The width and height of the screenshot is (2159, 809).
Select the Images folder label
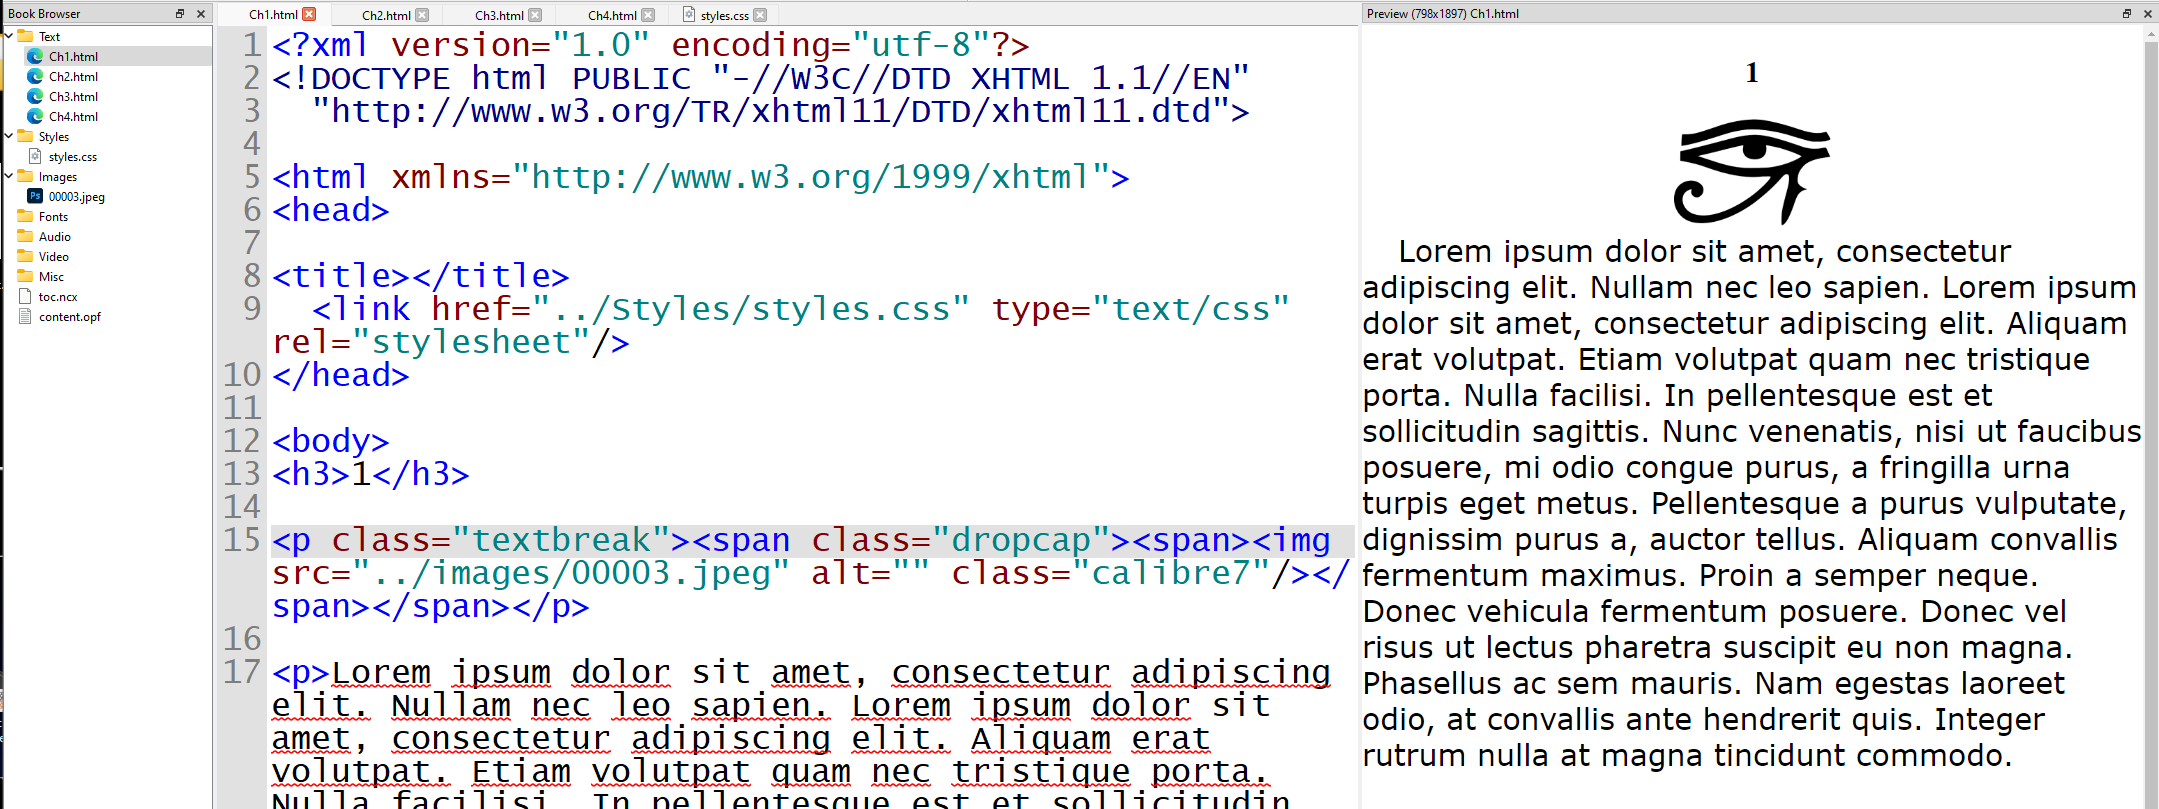point(58,177)
